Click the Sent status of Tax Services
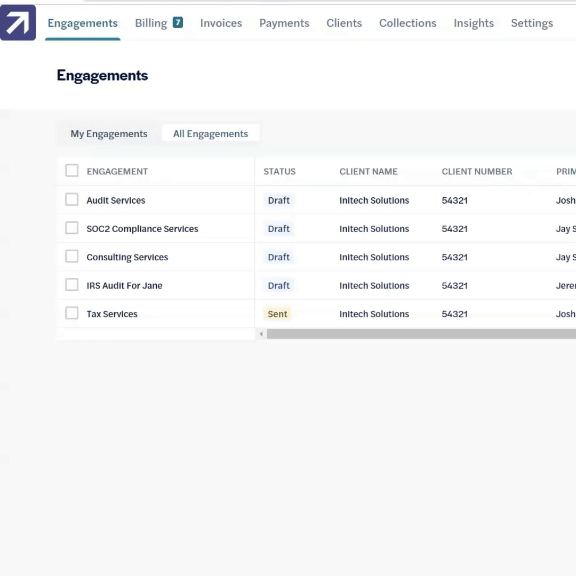Viewport: 576px width, 576px height. [x=277, y=314]
